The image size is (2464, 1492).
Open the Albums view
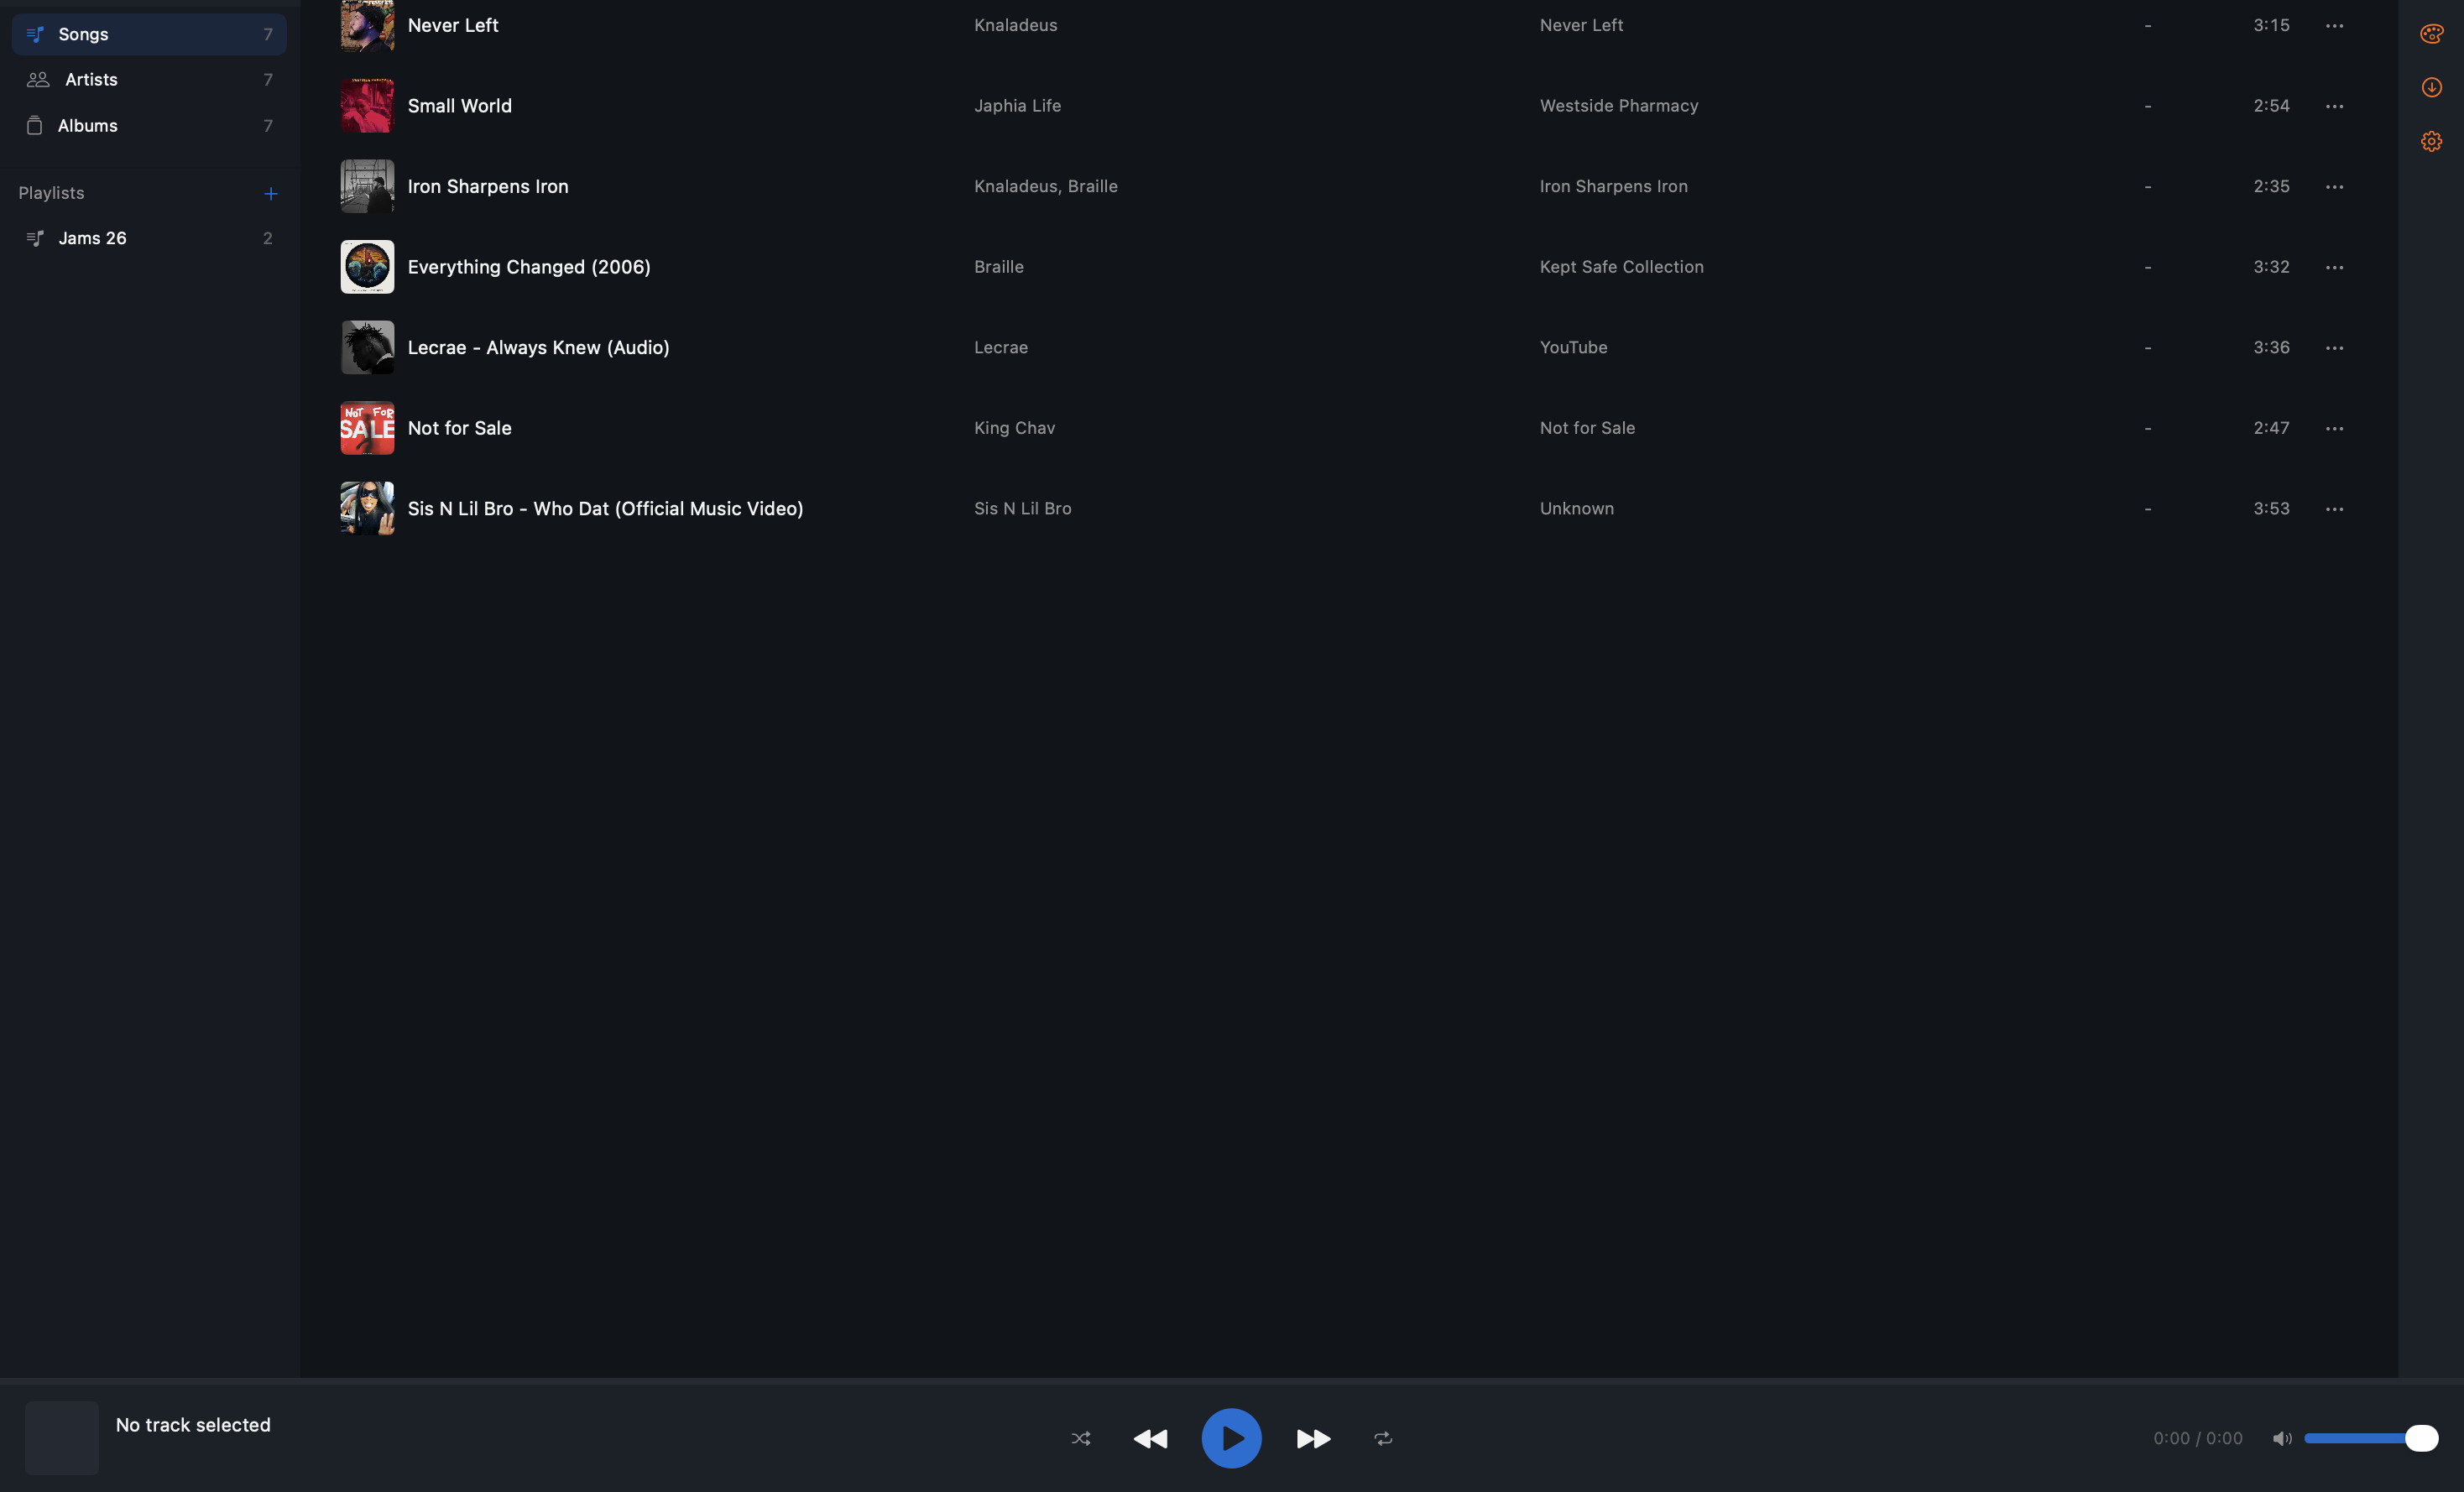(x=87, y=125)
